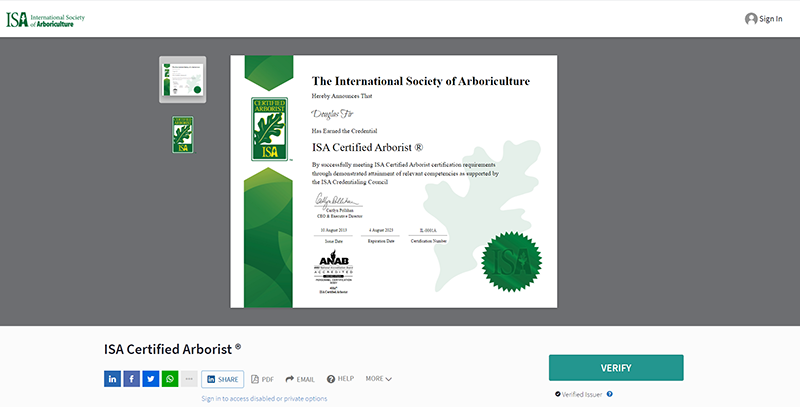
Task: Click the Certification Number on certificate
Action: (429, 236)
